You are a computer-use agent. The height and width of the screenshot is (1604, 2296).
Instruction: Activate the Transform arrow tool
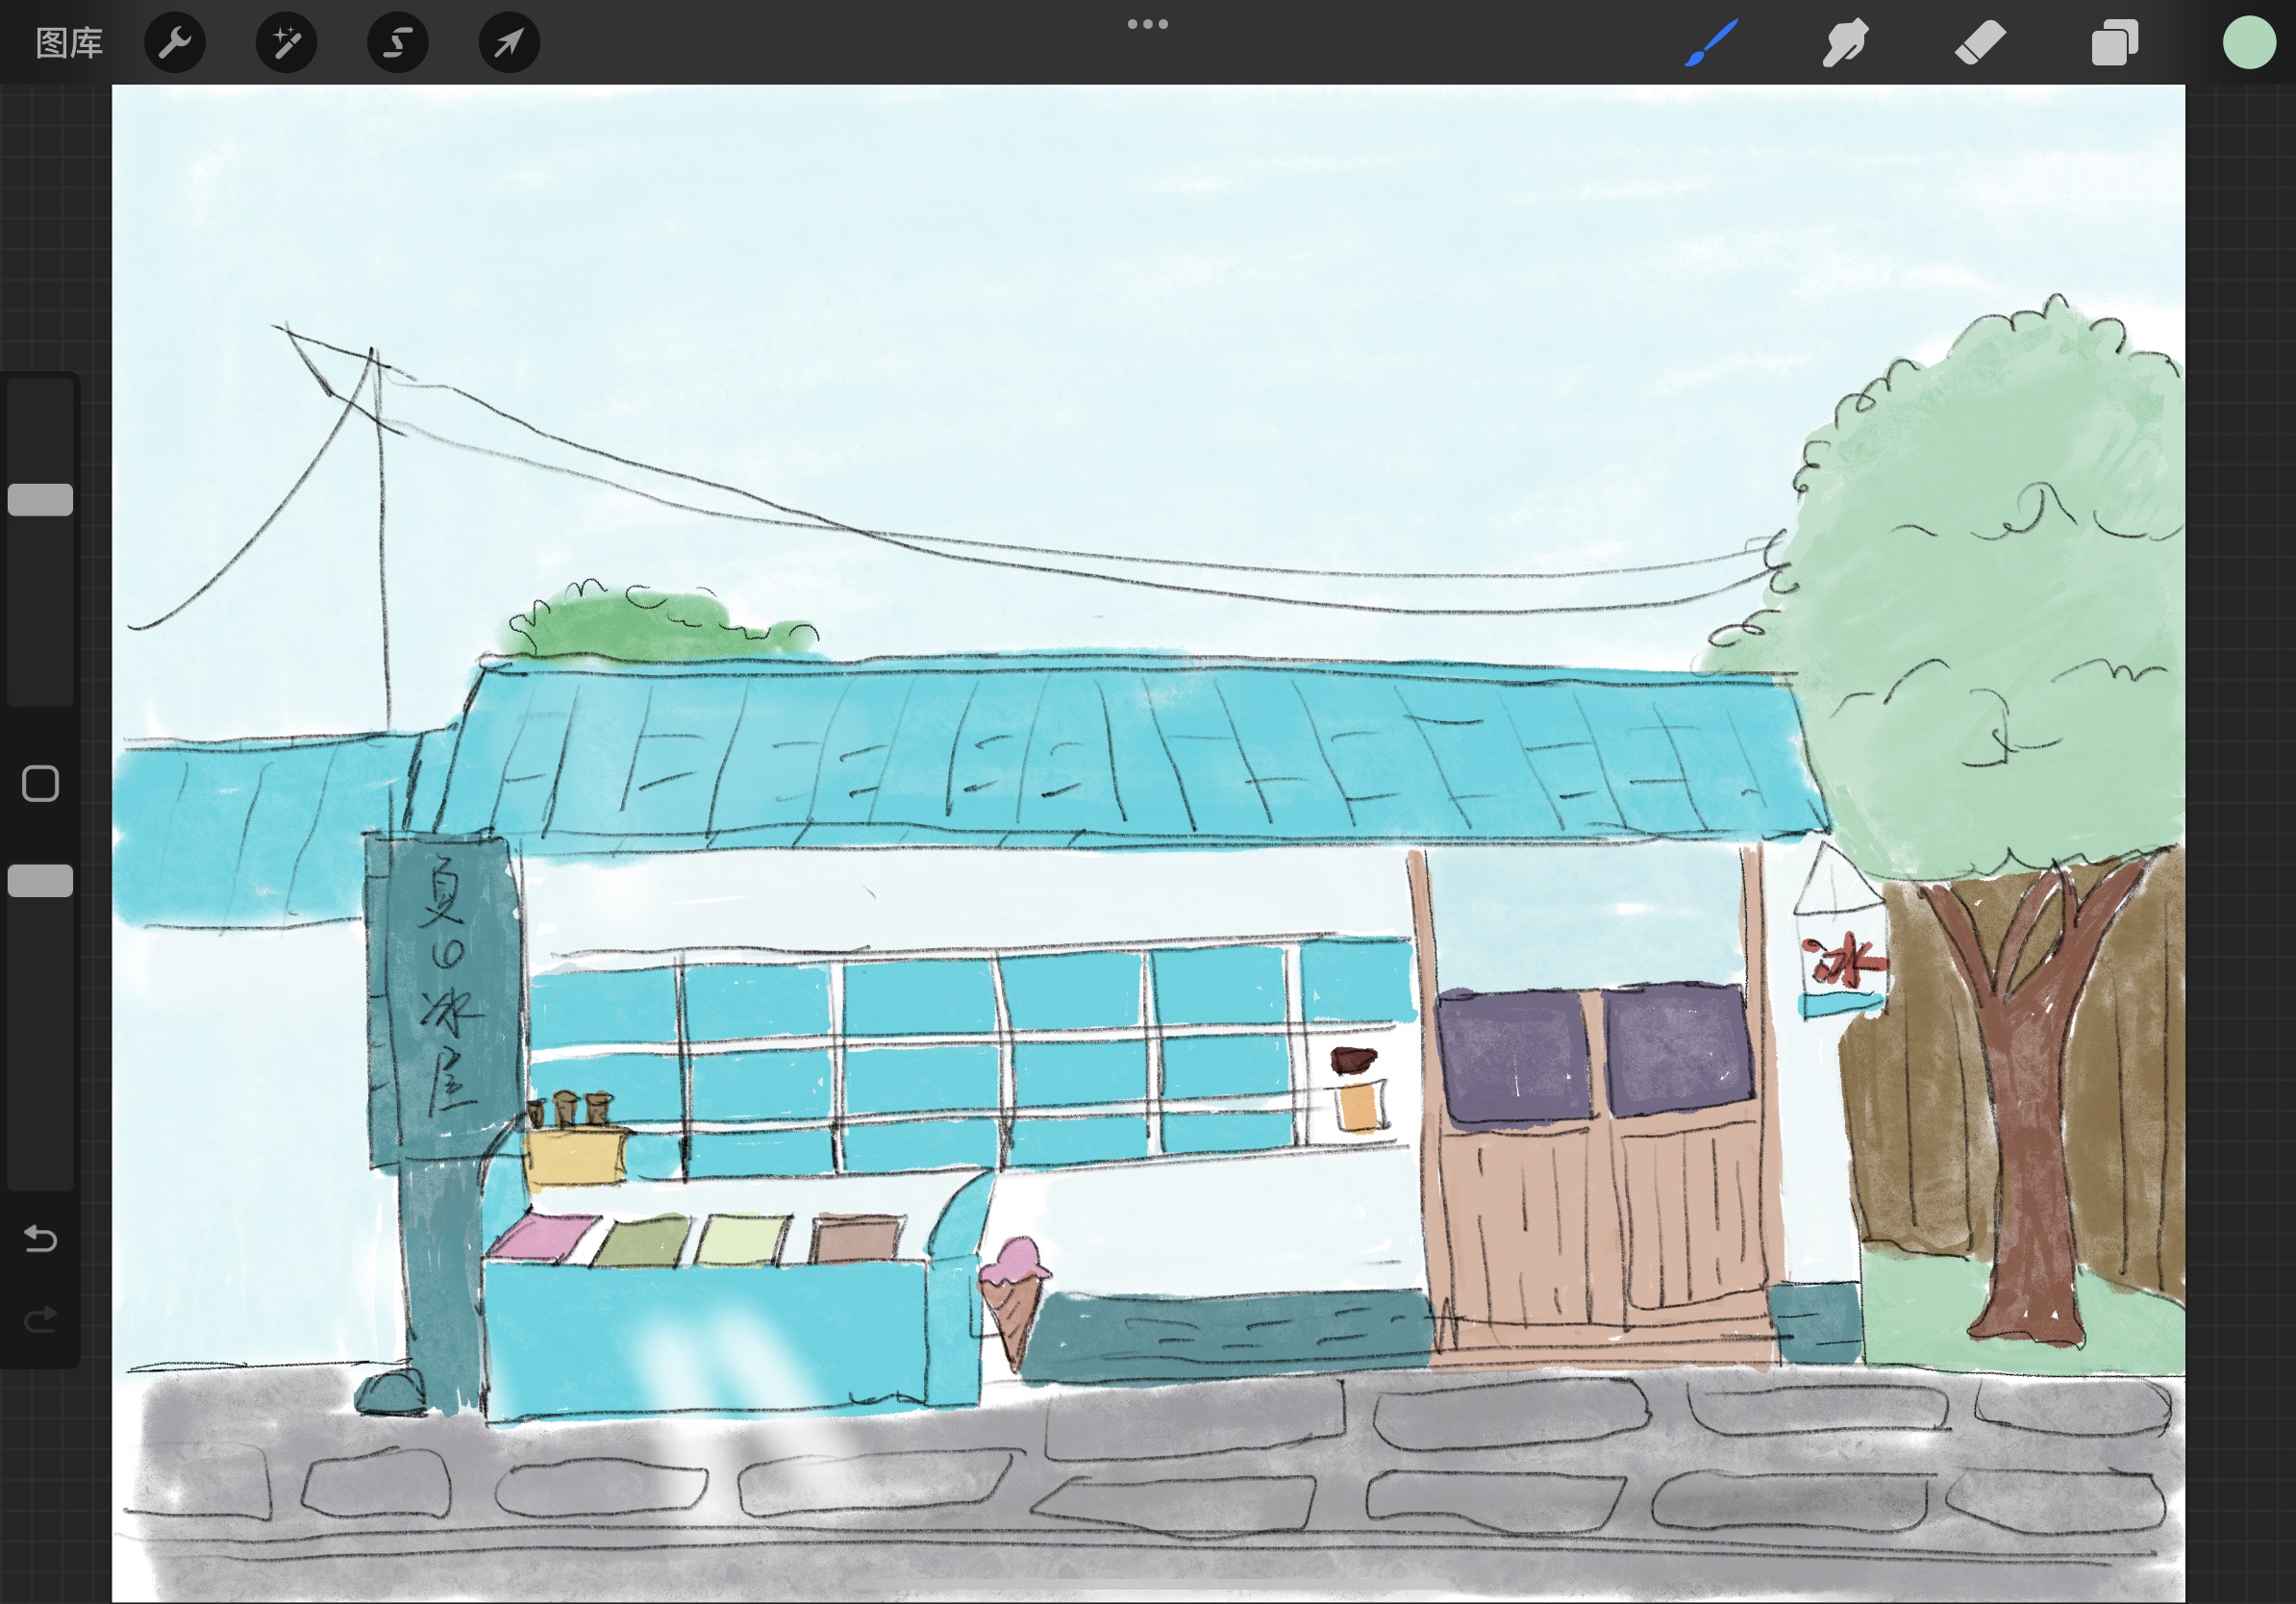(509, 43)
